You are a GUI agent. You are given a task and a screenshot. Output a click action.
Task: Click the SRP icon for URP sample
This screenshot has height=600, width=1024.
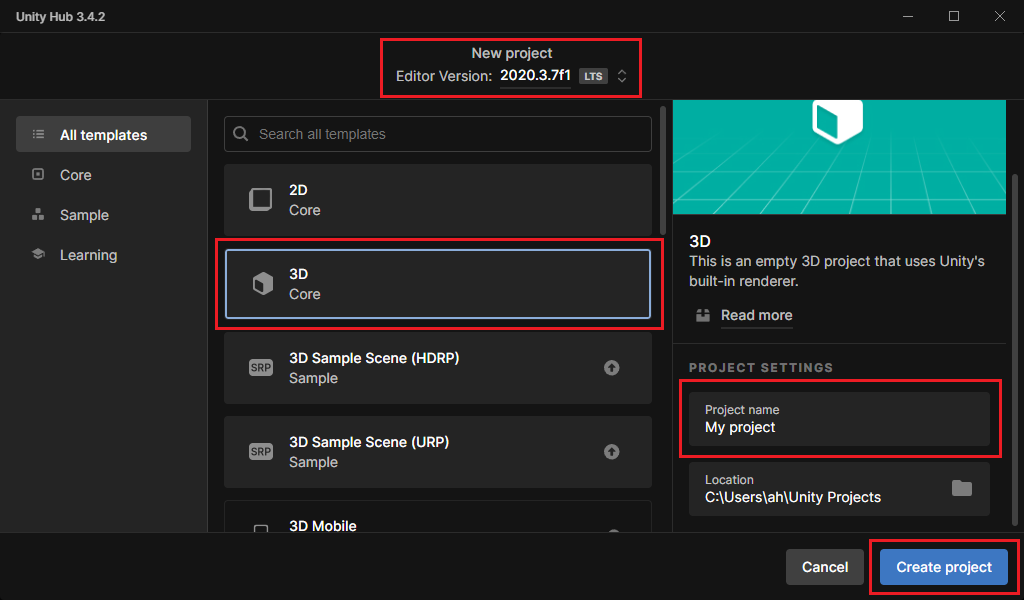coord(261,452)
